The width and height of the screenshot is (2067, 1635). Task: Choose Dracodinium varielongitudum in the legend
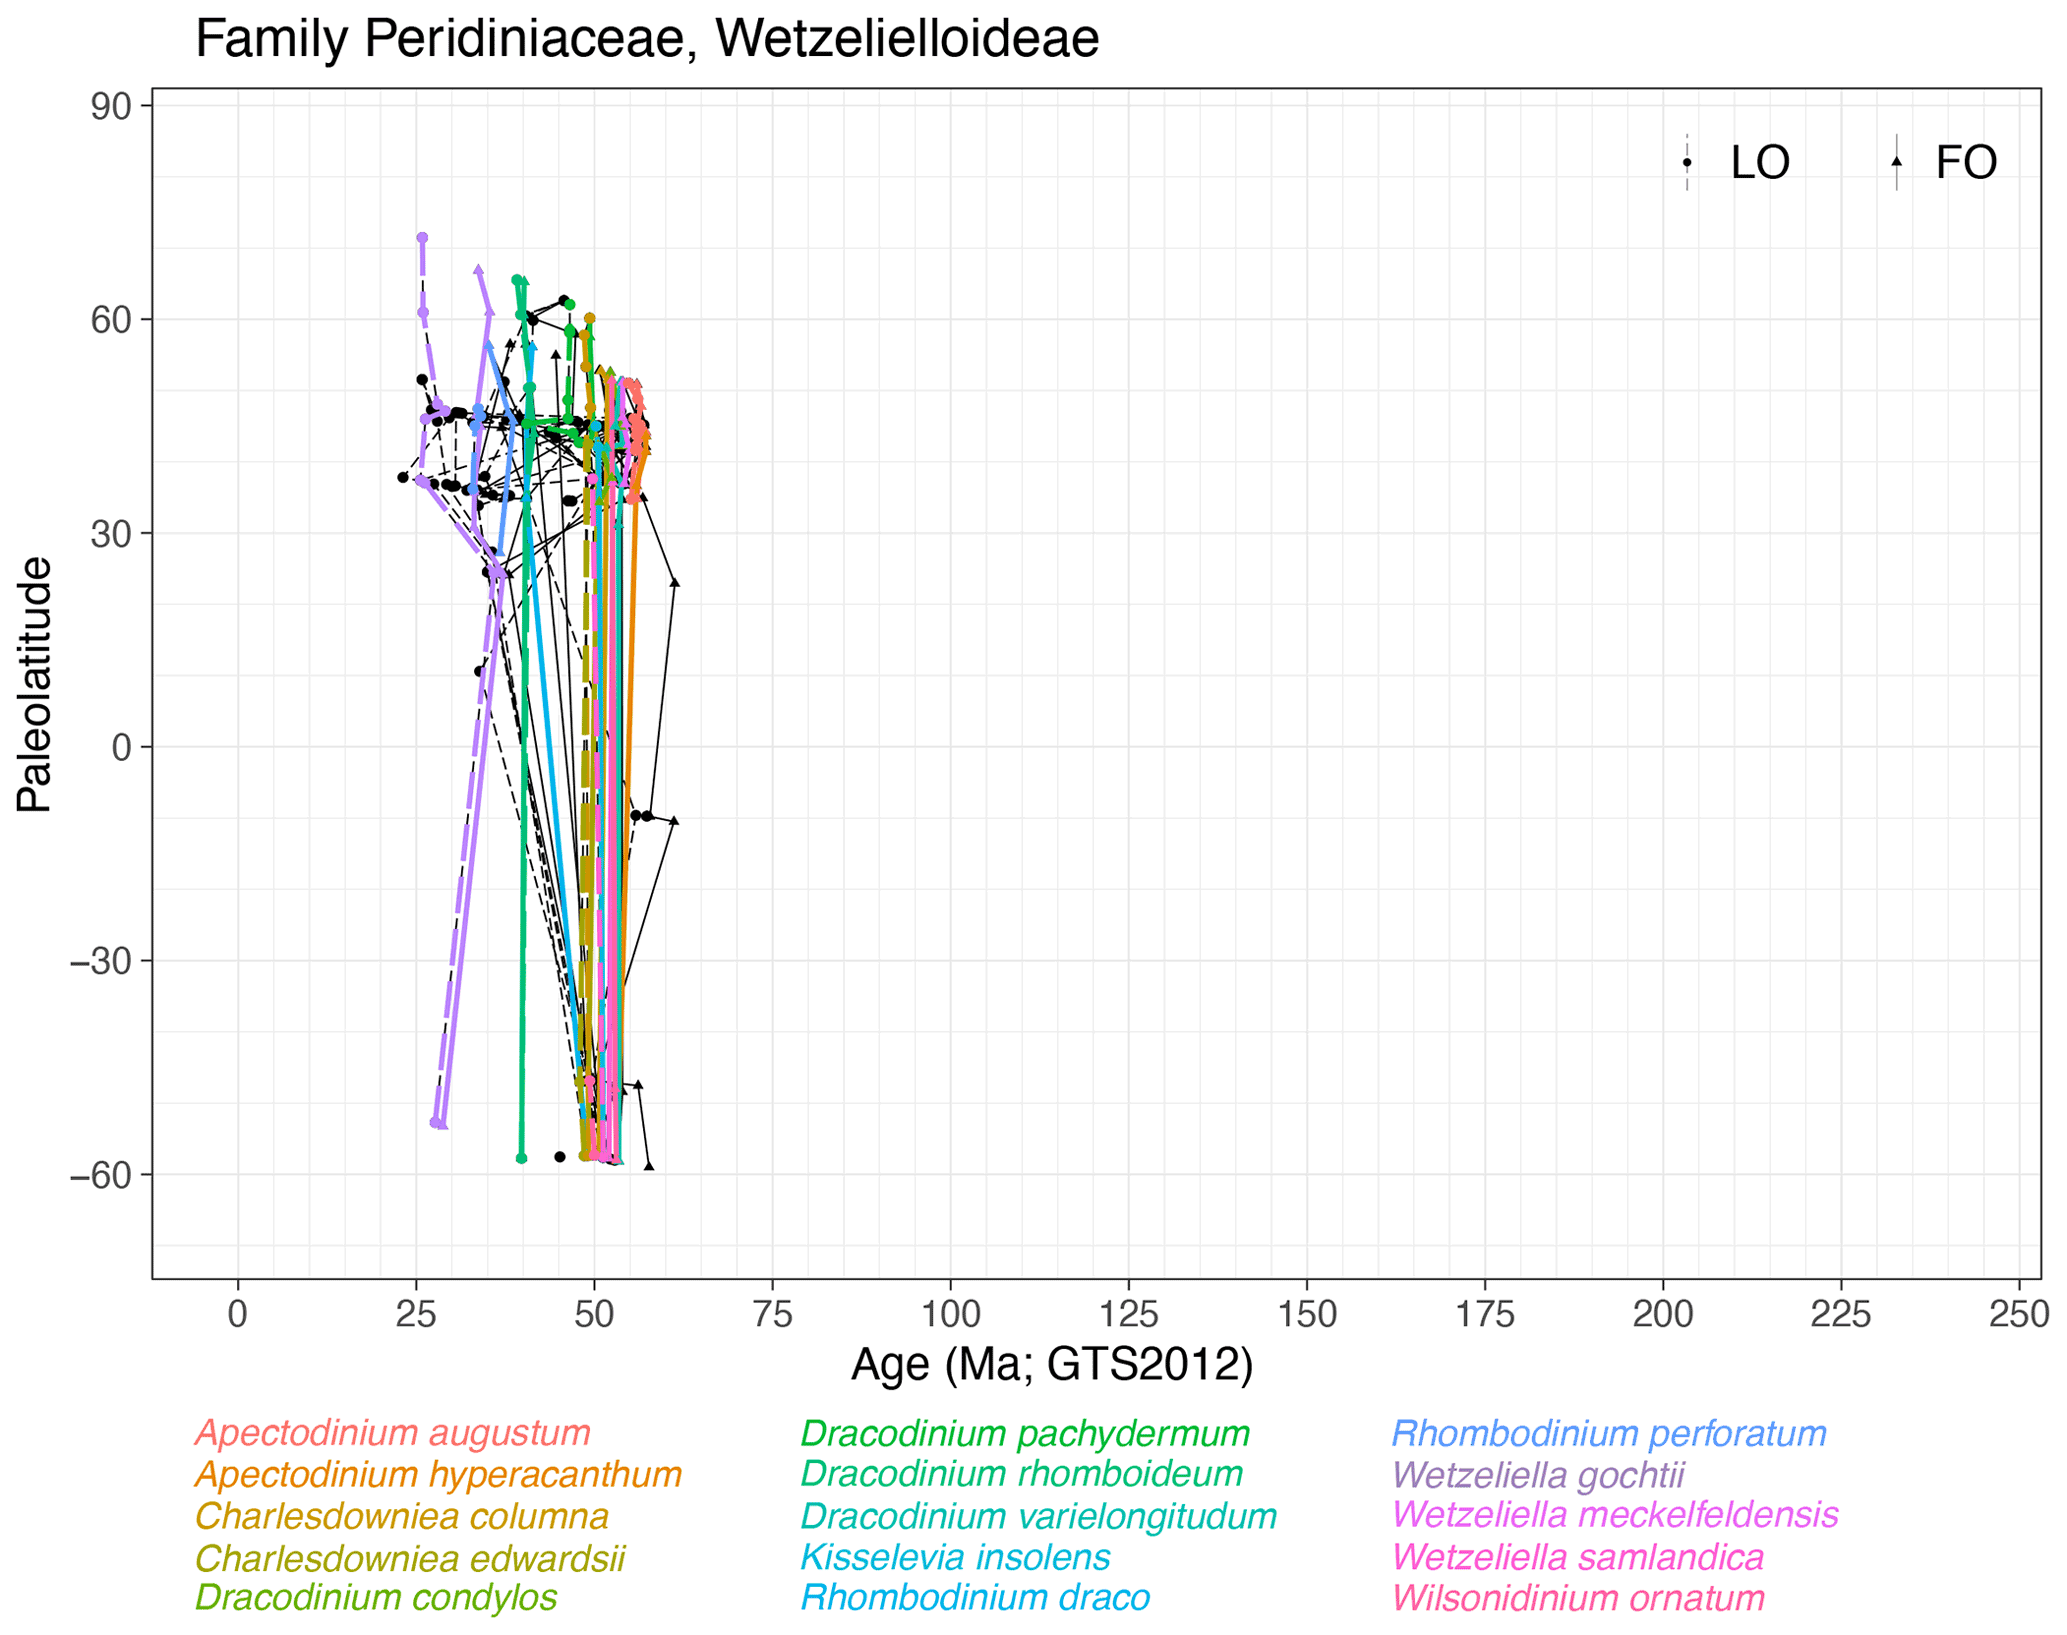1038,1516
